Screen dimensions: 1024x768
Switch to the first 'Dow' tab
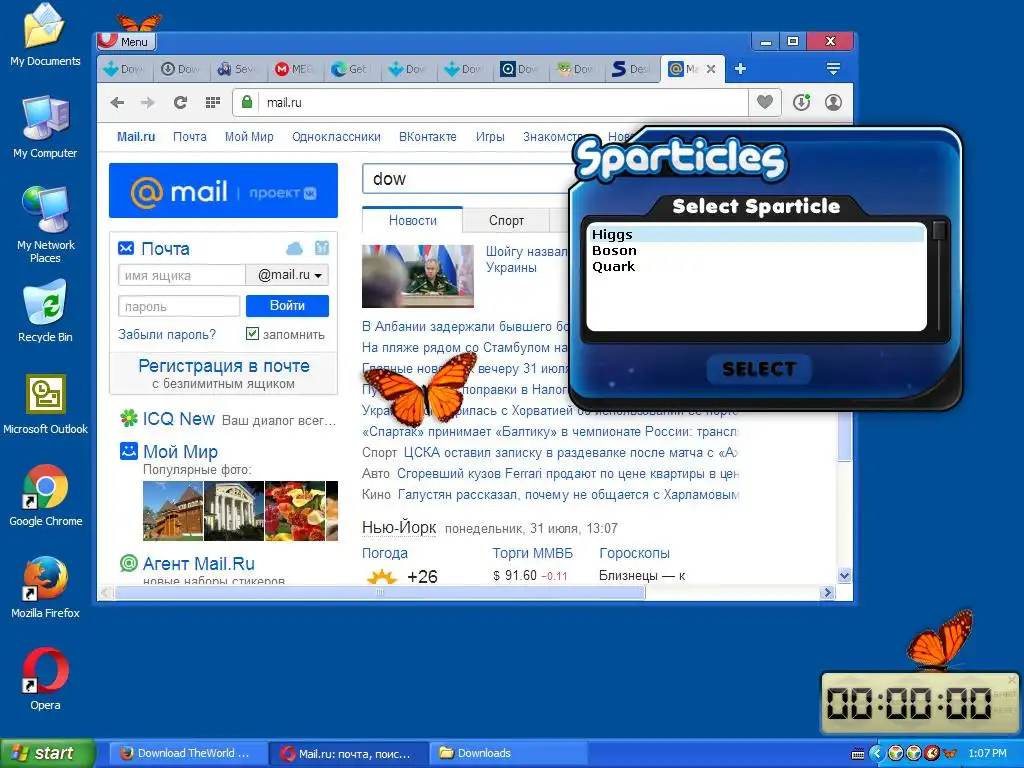point(124,69)
